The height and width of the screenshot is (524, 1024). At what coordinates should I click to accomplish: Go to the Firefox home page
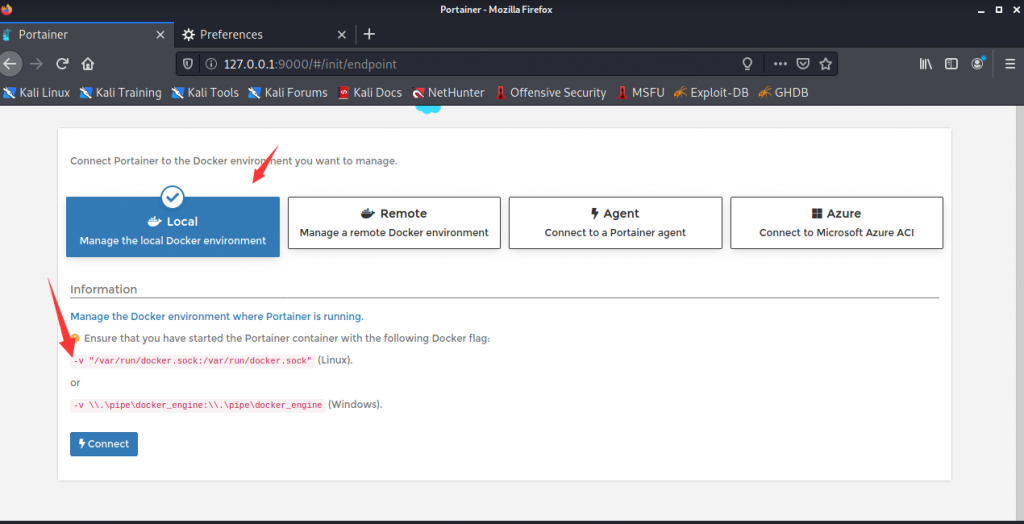pos(88,64)
